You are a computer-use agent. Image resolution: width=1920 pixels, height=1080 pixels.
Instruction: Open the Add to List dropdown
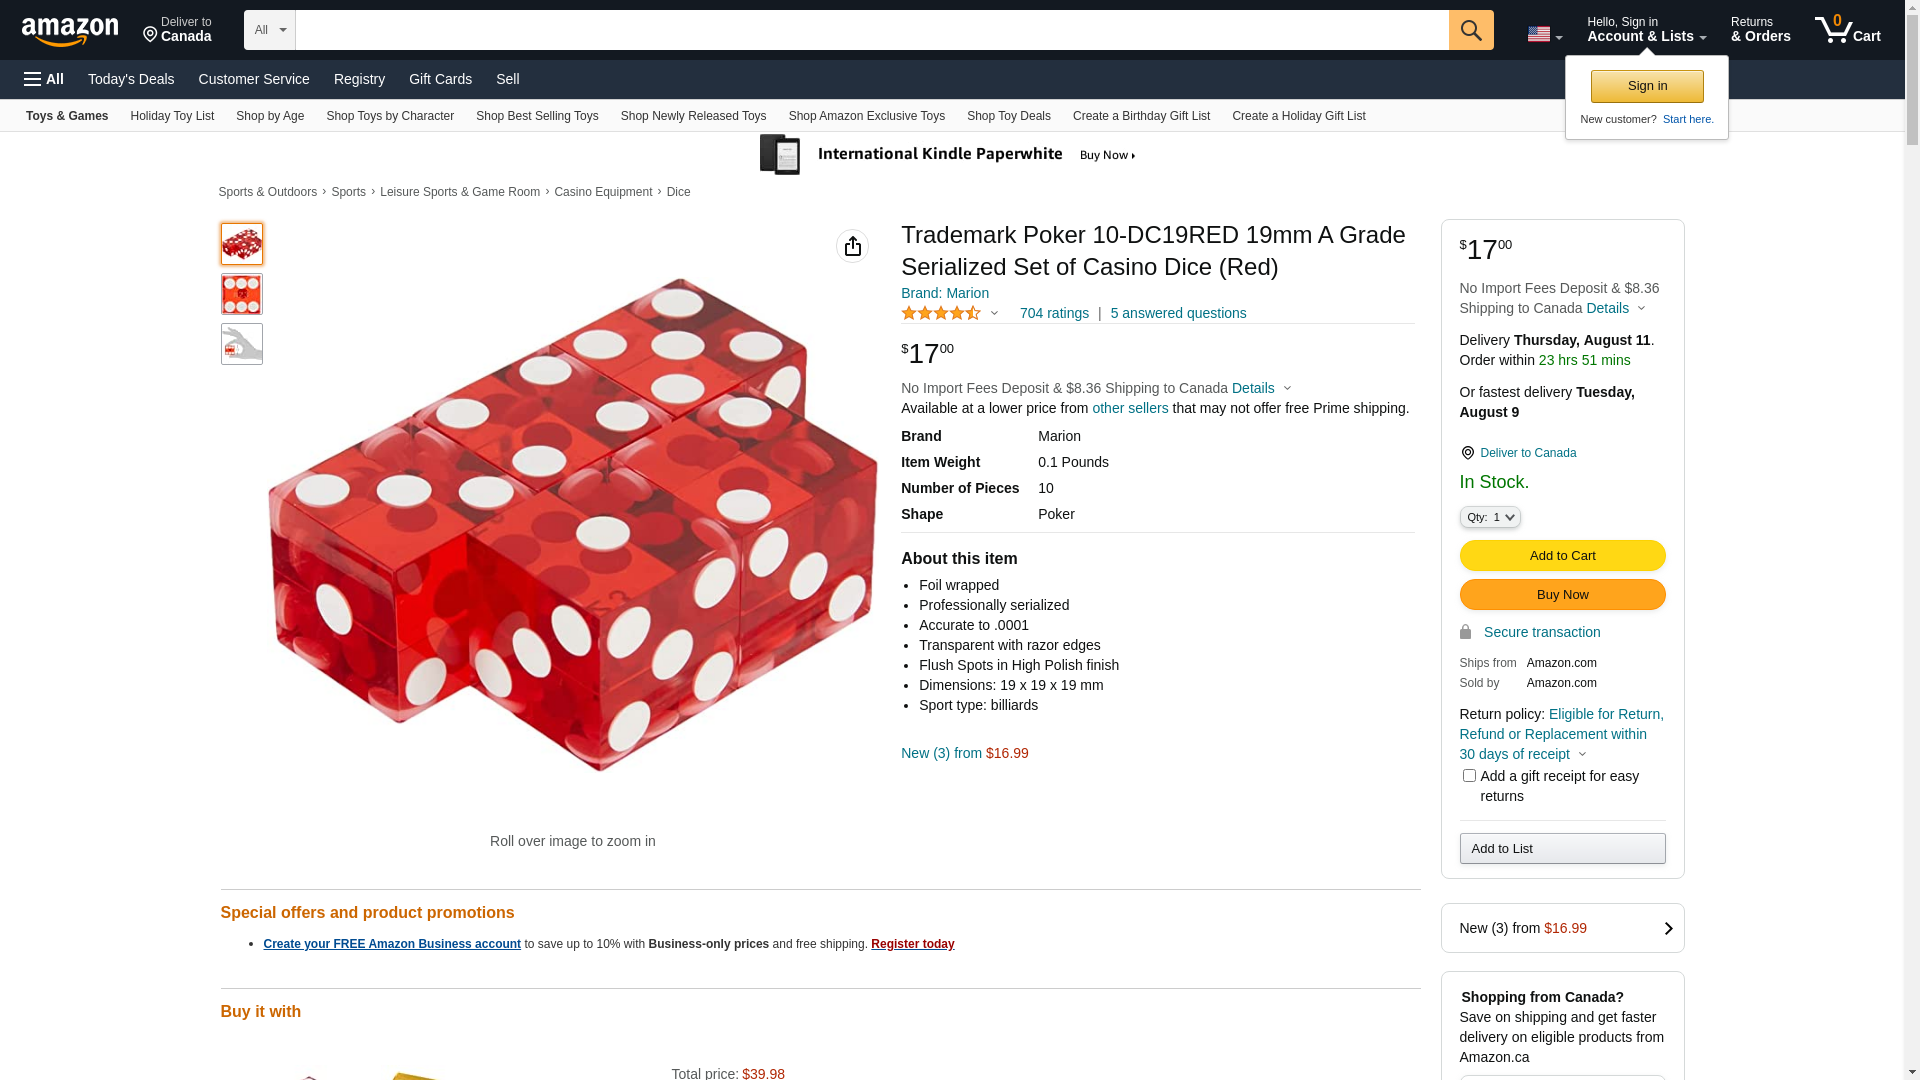tap(1562, 849)
